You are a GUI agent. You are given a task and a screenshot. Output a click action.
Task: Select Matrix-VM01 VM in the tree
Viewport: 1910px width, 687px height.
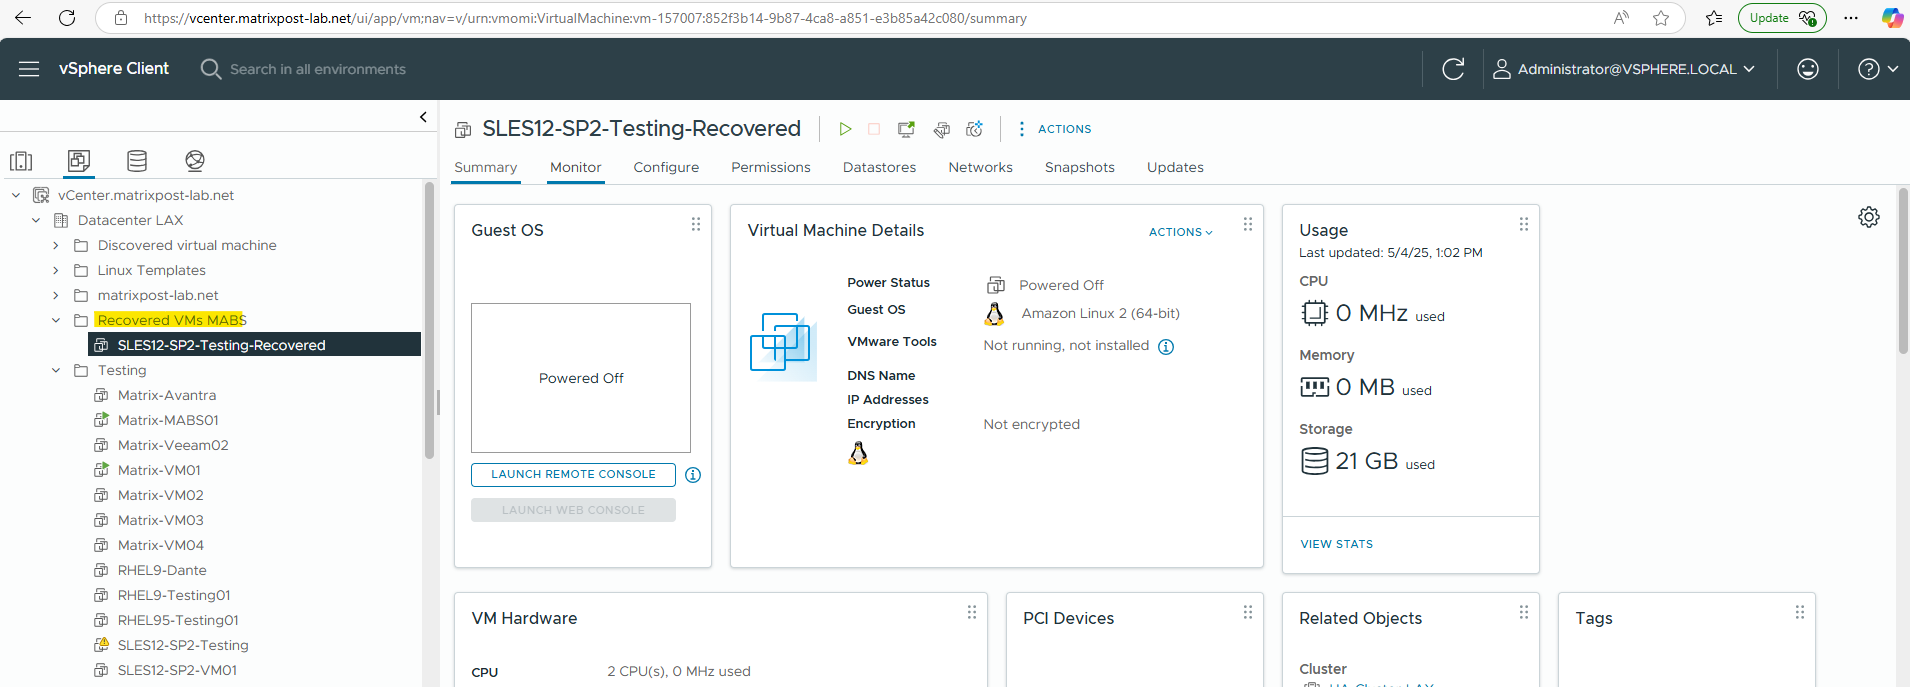click(158, 470)
